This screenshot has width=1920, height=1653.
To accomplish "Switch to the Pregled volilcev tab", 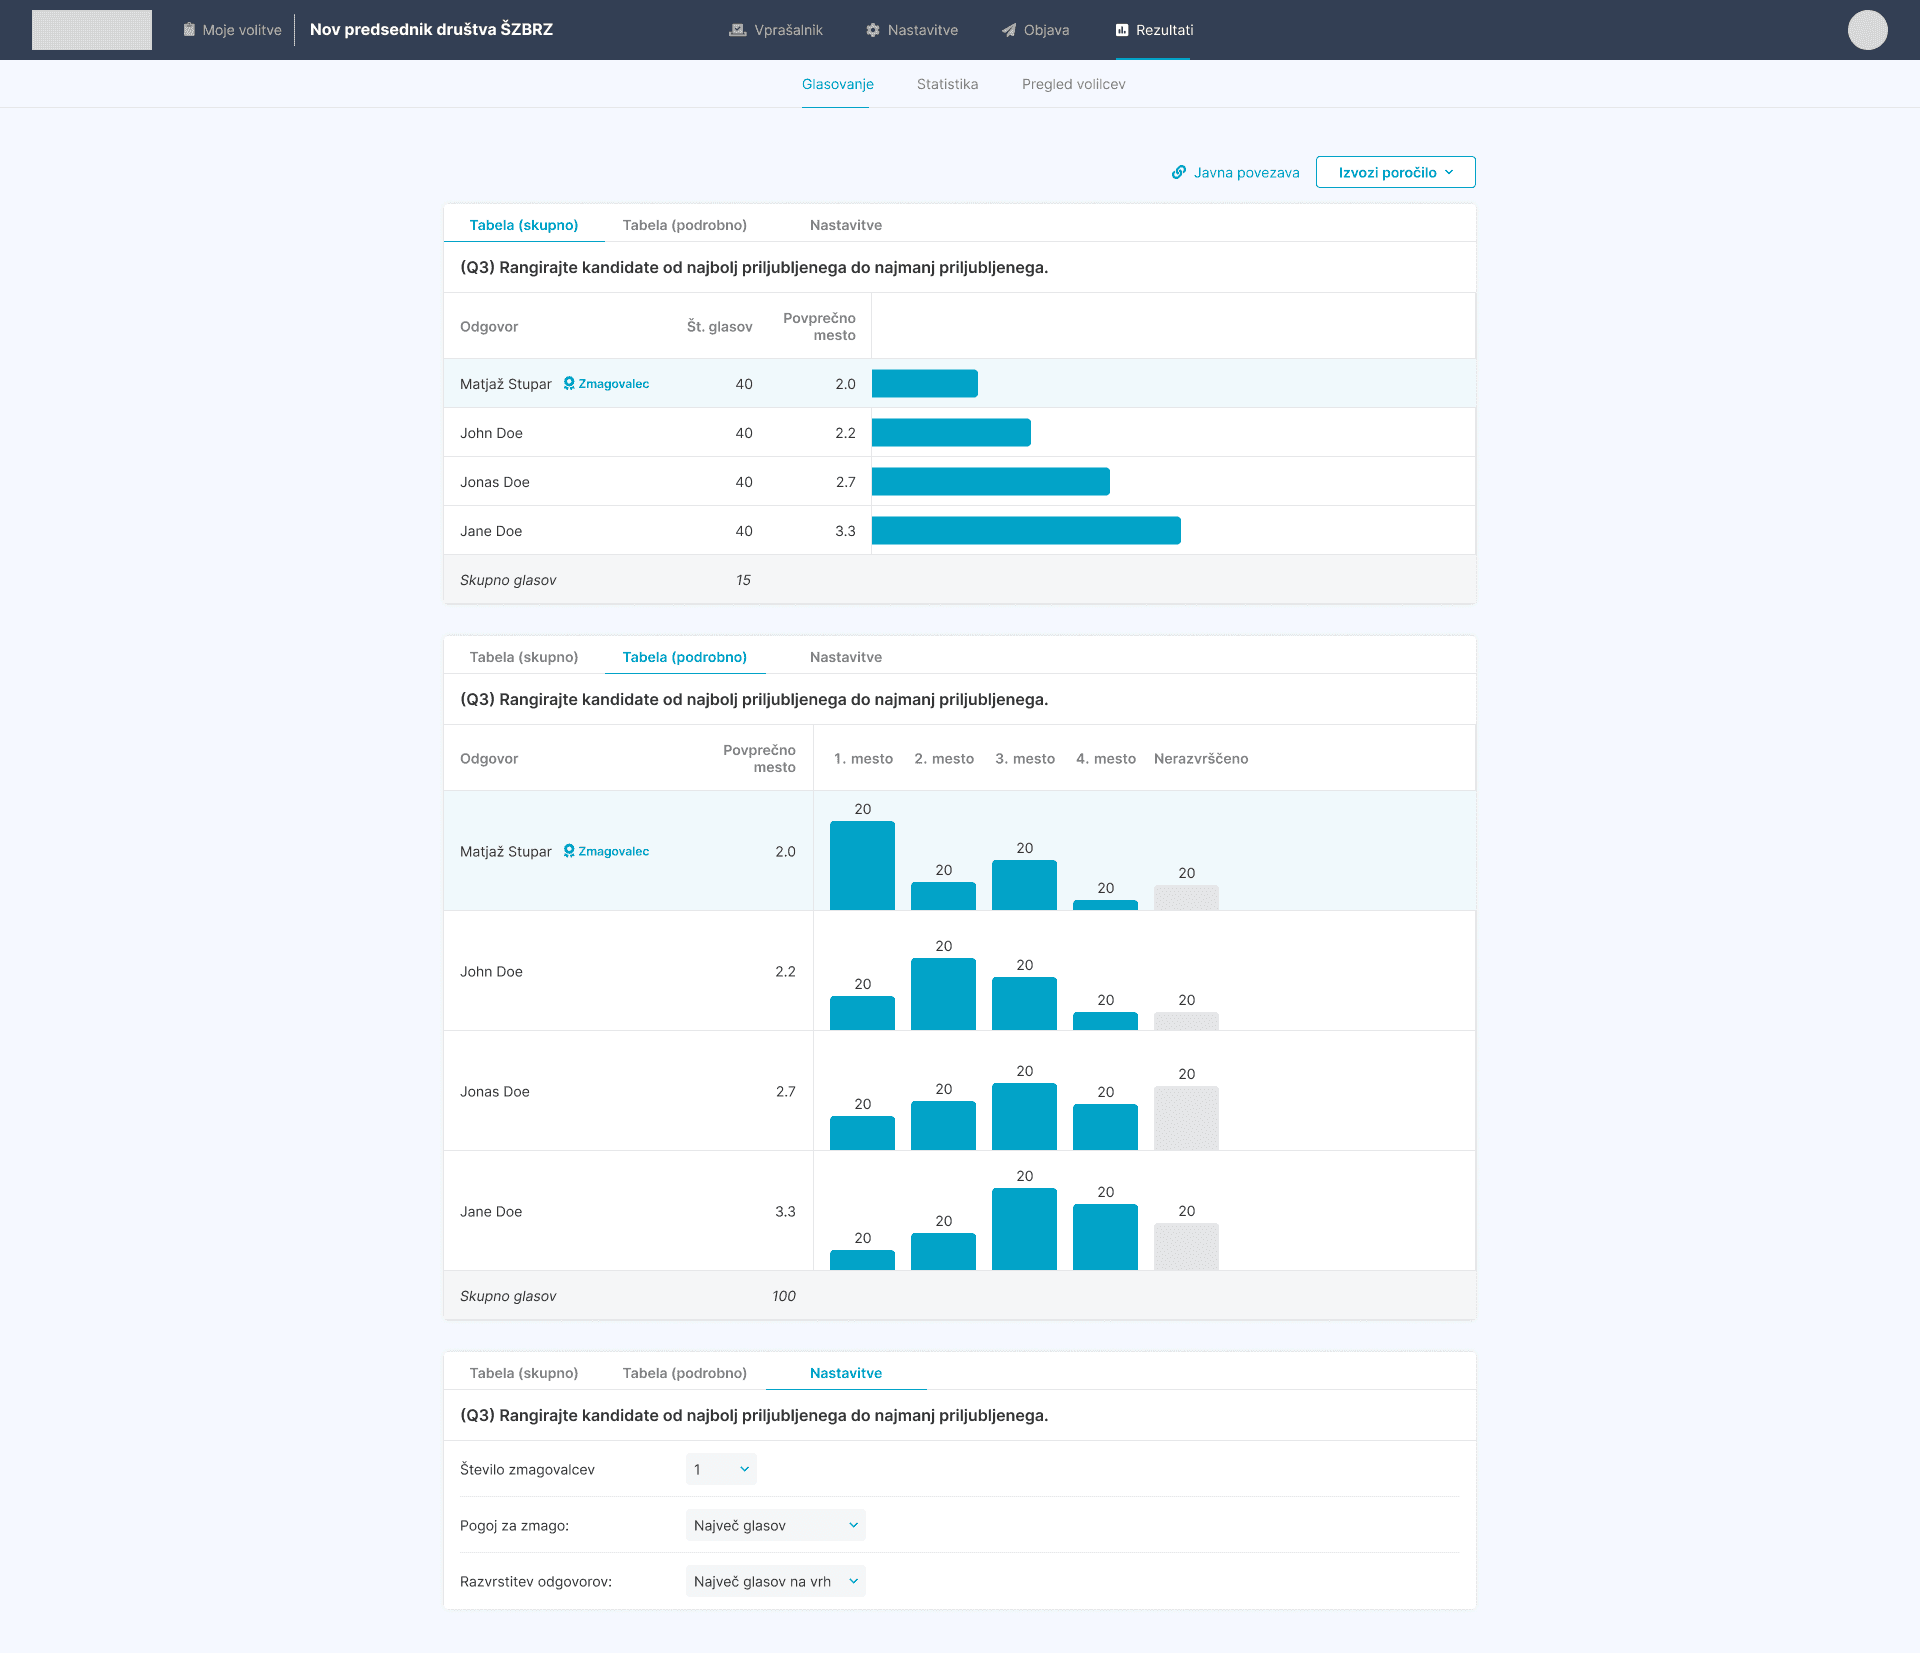I will point(1073,84).
